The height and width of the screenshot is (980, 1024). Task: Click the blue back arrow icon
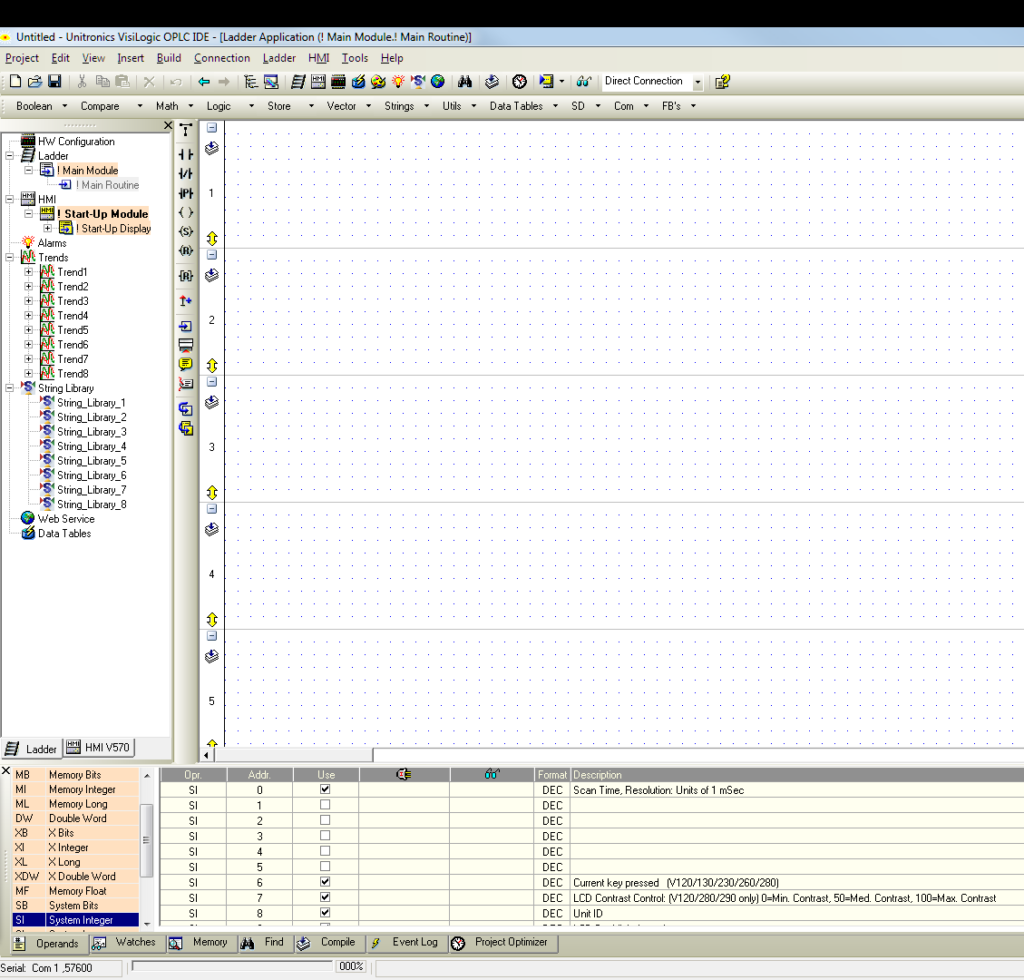click(204, 82)
